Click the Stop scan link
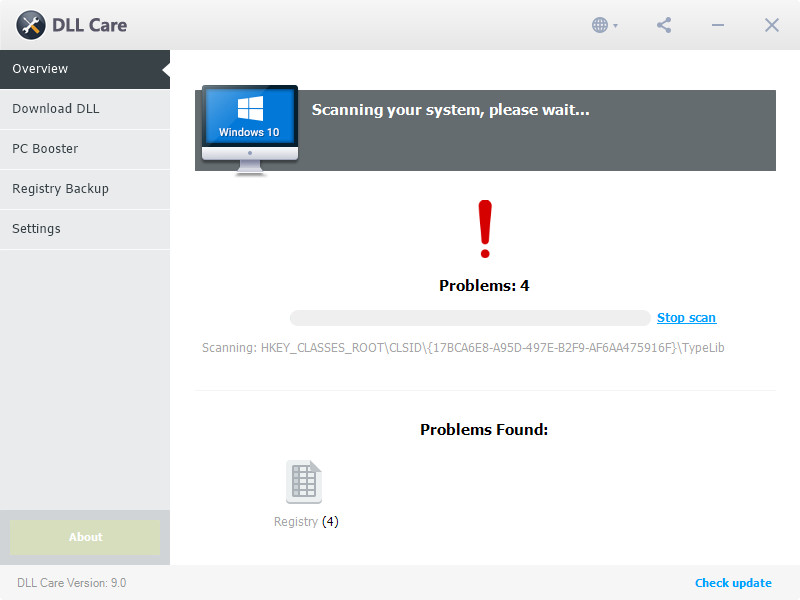The image size is (800, 600). click(x=686, y=318)
